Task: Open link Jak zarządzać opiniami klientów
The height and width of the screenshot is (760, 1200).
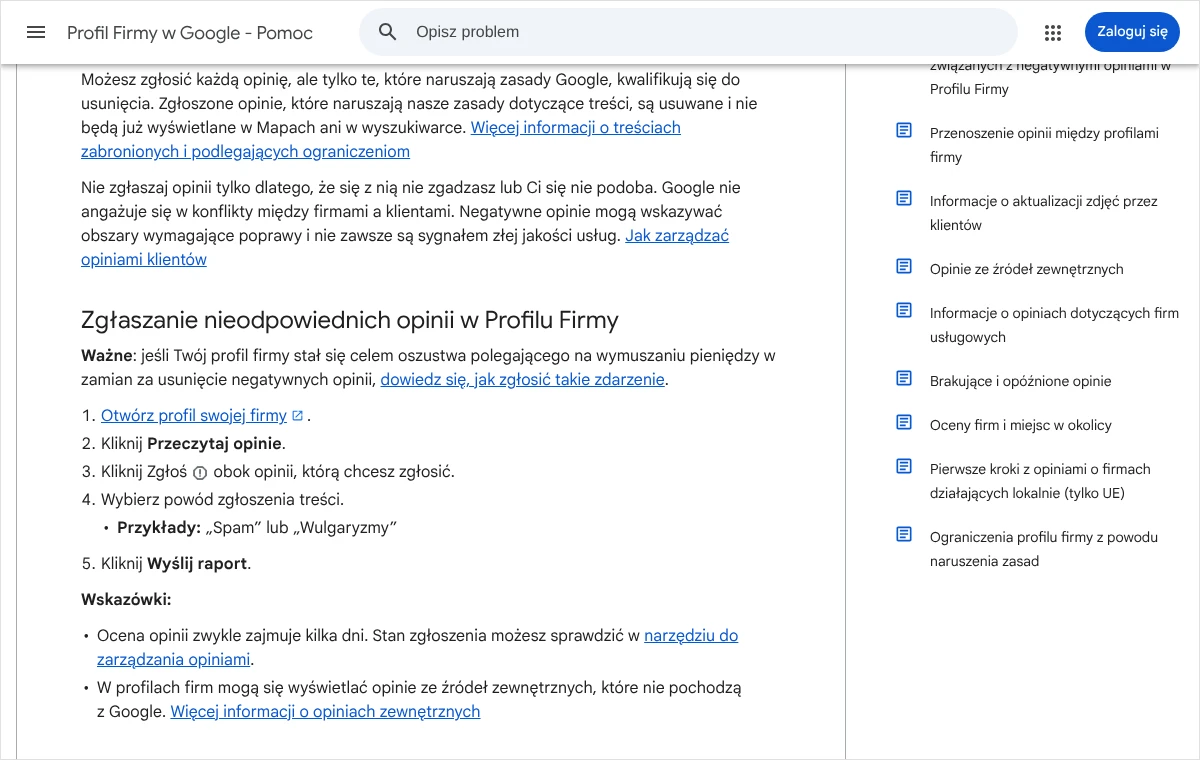Action: coord(405,248)
